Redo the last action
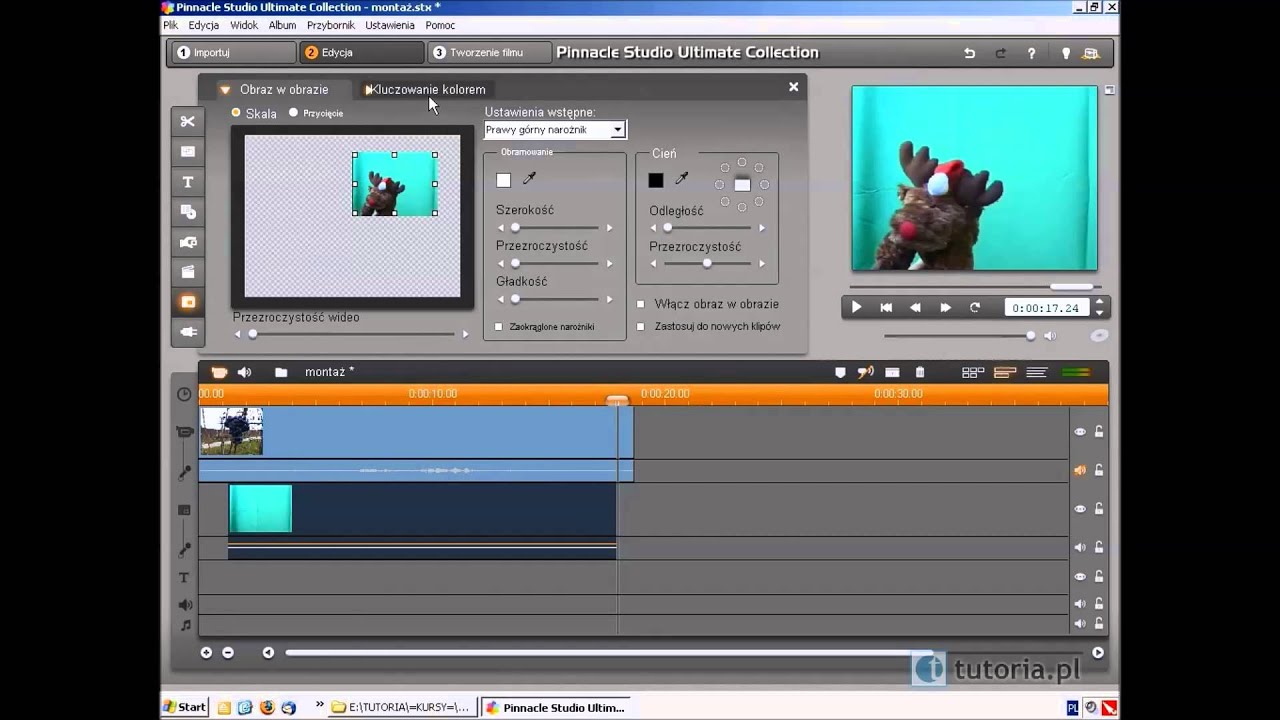1280x720 pixels. click(1000, 53)
